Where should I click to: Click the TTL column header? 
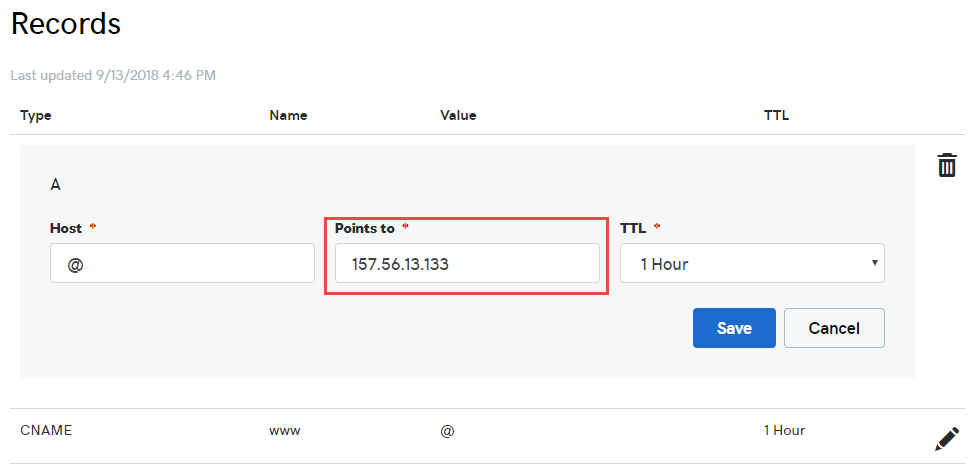point(776,115)
